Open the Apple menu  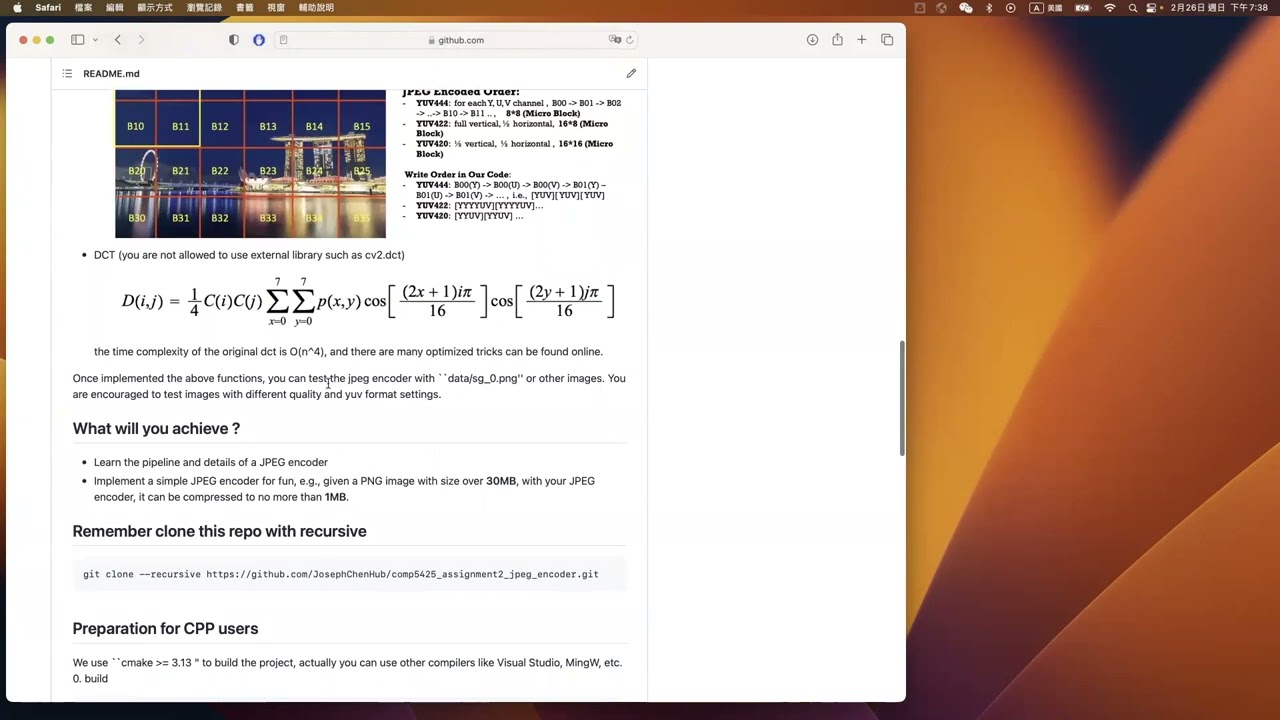(17, 8)
